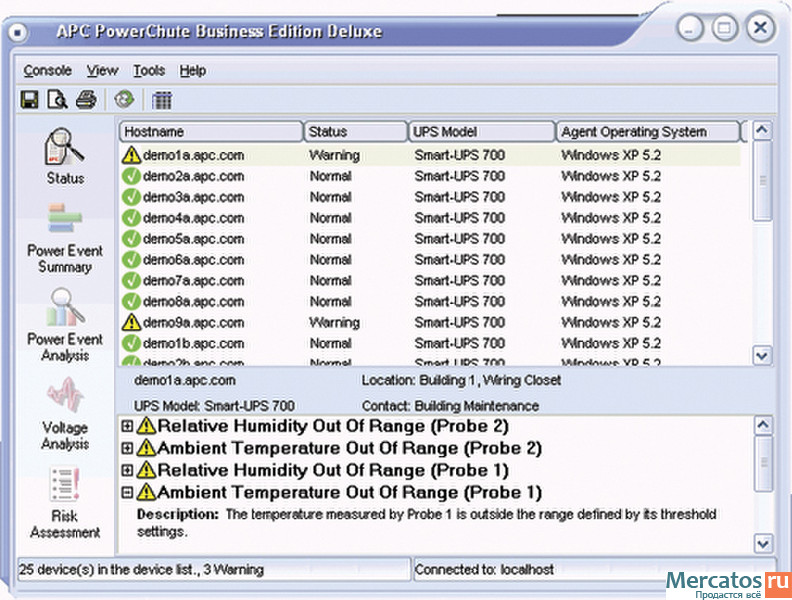Sort by the Hostname column header
The height and width of the screenshot is (600, 792).
(x=211, y=132)
